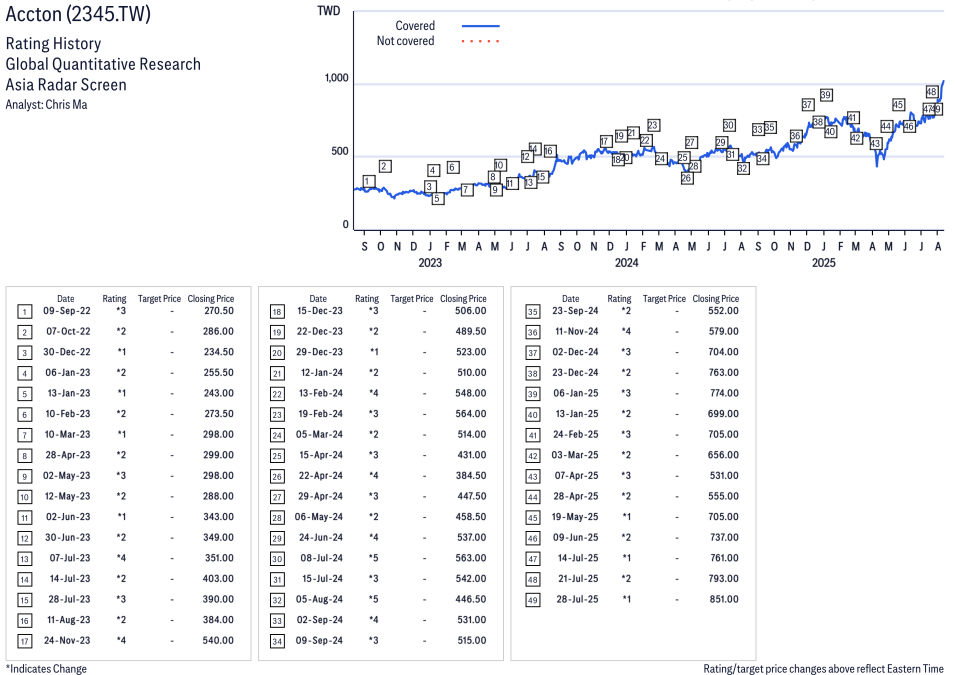Click the date '24-Nov-23'
This screenshot has height=675, width=955.
pos(67,640)
